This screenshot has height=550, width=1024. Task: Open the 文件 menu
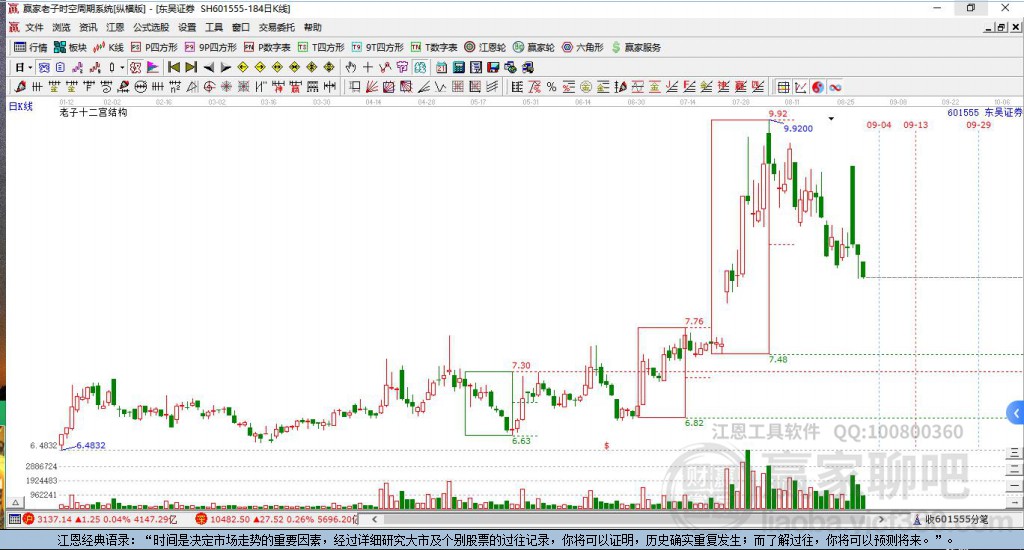click(34, 27)
